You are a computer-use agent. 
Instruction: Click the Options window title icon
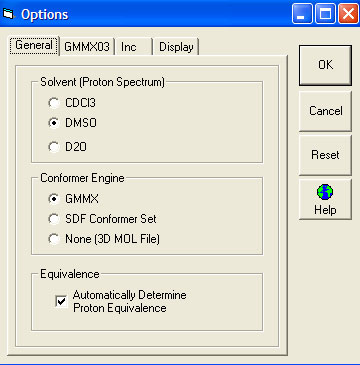click(8, 14)
